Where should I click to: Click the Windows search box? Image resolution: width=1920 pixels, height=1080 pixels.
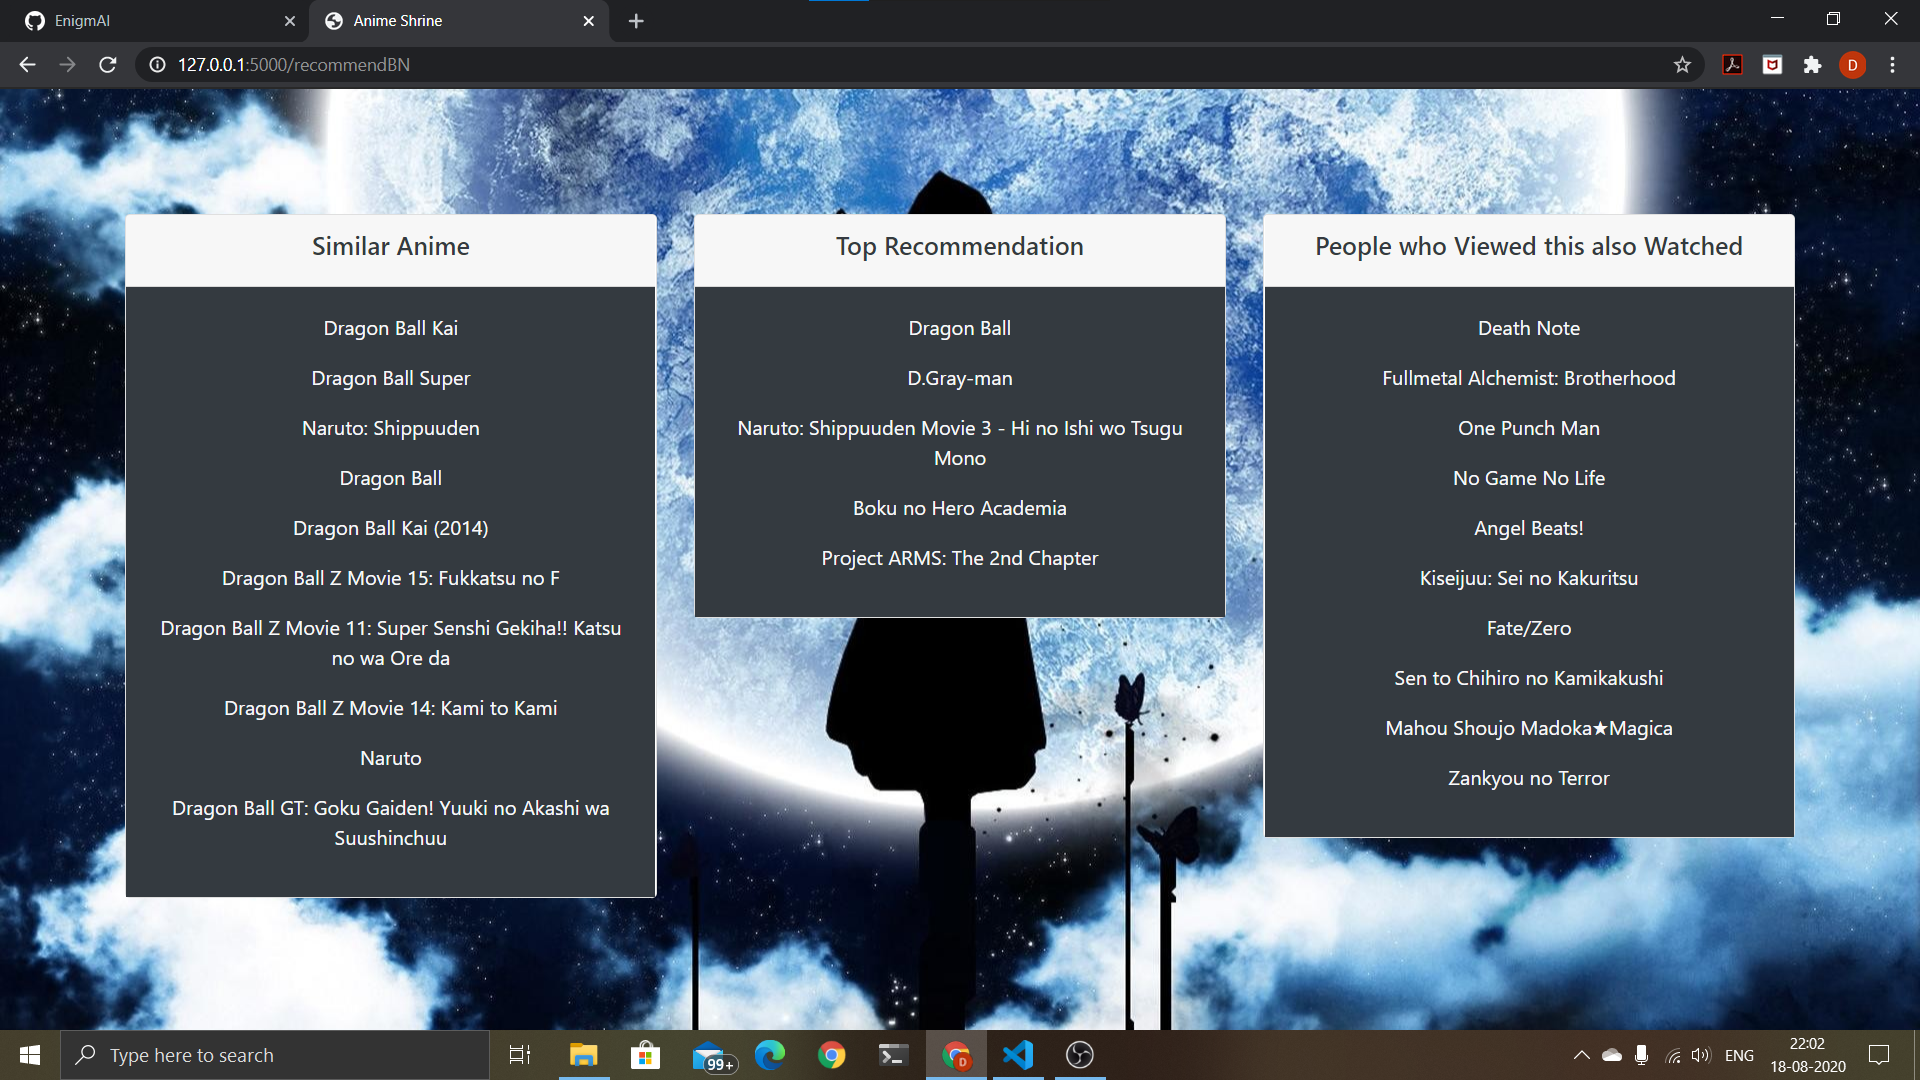pos(275,1055)
